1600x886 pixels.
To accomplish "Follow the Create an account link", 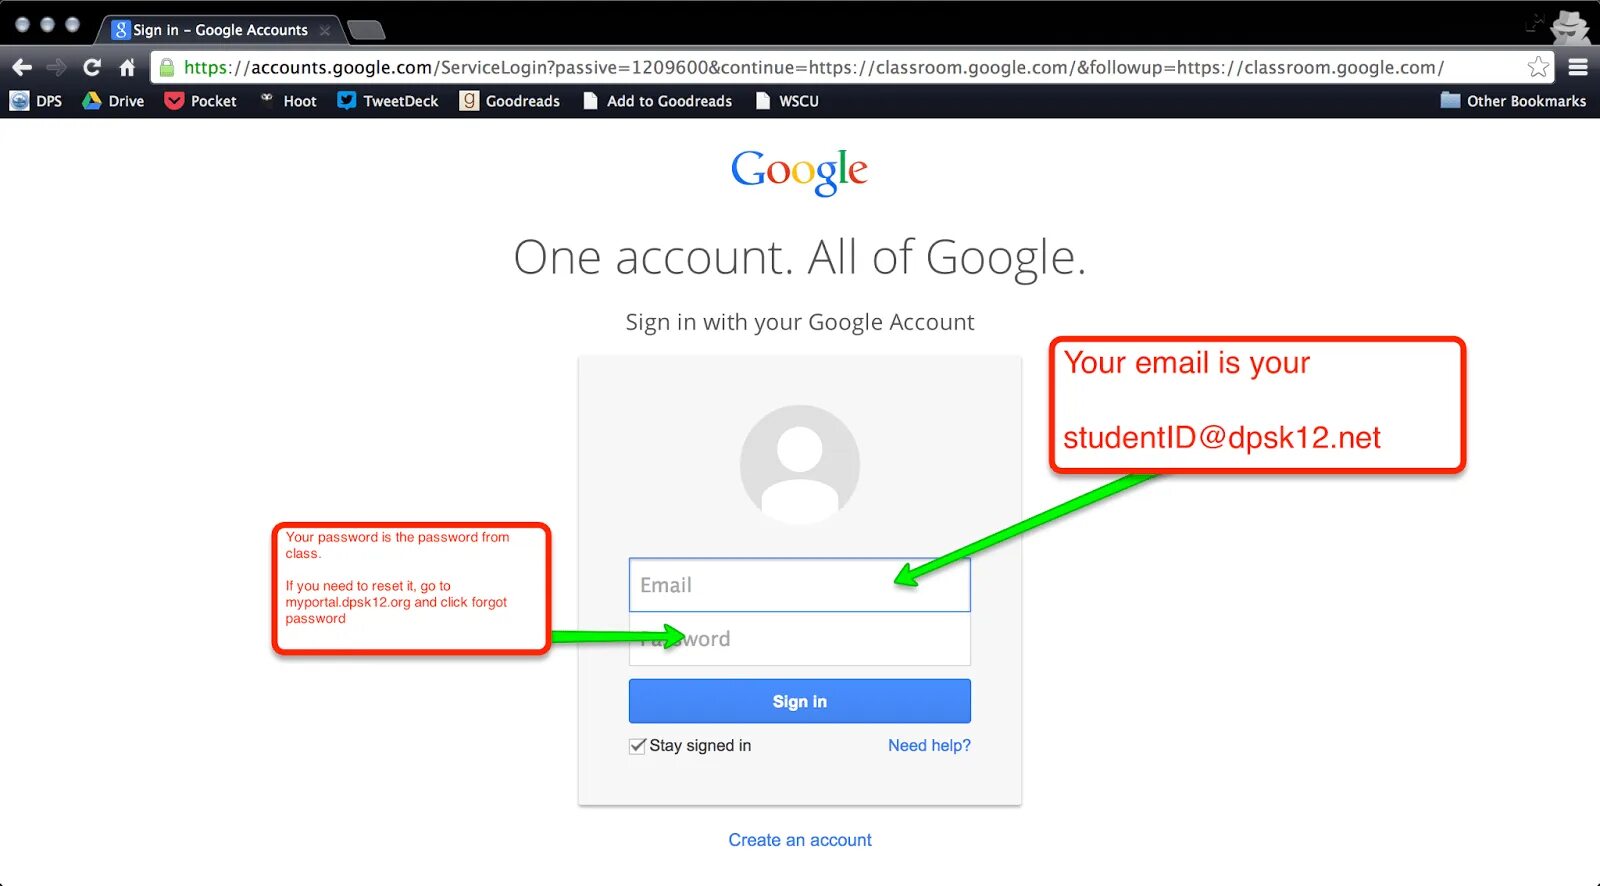I will click(800, 840).
